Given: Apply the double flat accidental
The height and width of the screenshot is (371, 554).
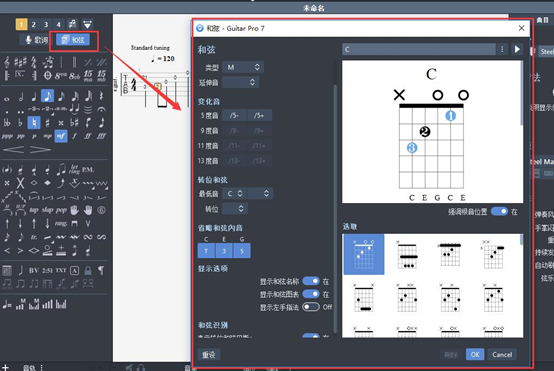Looking at the screenshot, I should click(x=7, y=123).
